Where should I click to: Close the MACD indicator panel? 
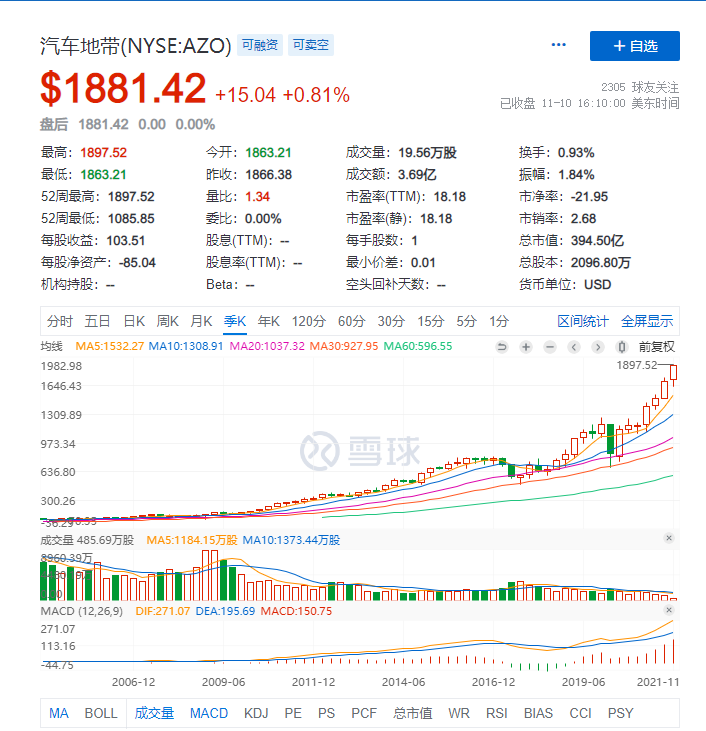668,610
